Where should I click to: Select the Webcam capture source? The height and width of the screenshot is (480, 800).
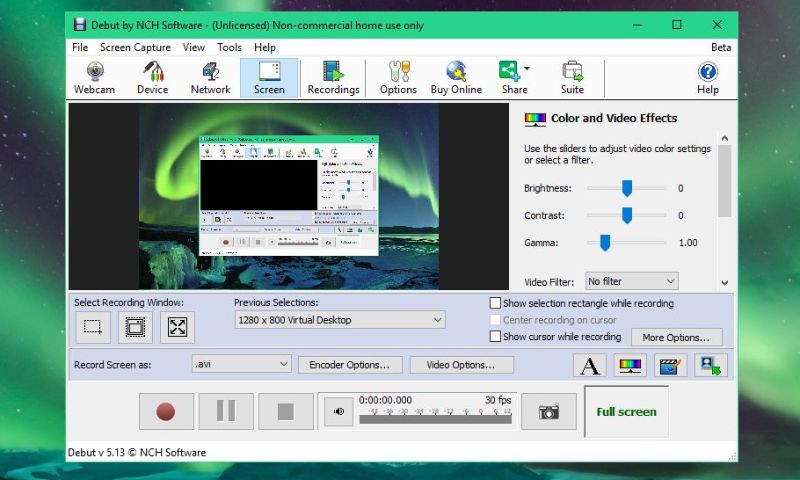pos(94,78)
